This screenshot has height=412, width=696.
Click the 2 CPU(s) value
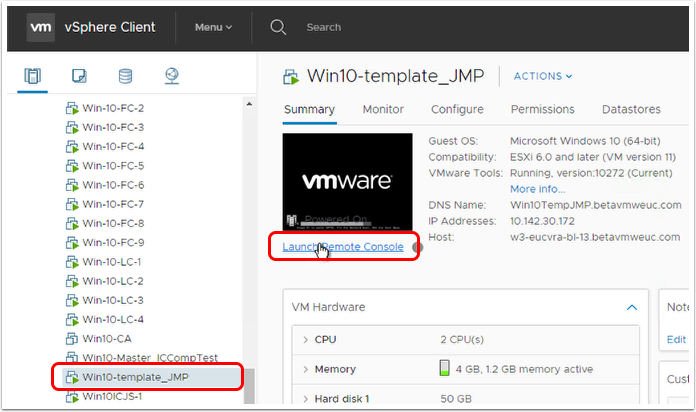click(x=462, y=340)
